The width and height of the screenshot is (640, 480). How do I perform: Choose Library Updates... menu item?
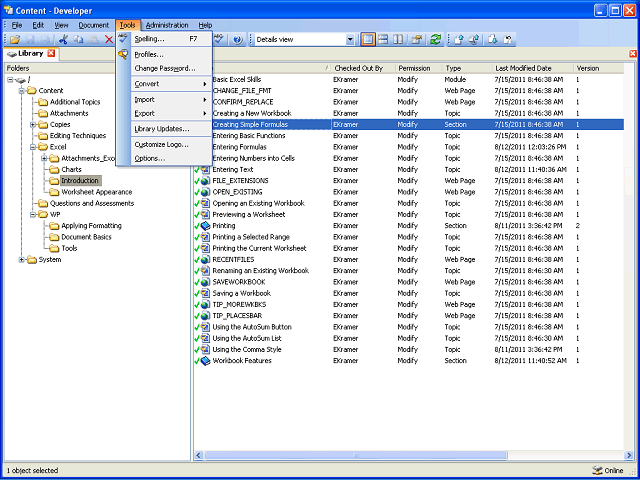tap(171, 129)
